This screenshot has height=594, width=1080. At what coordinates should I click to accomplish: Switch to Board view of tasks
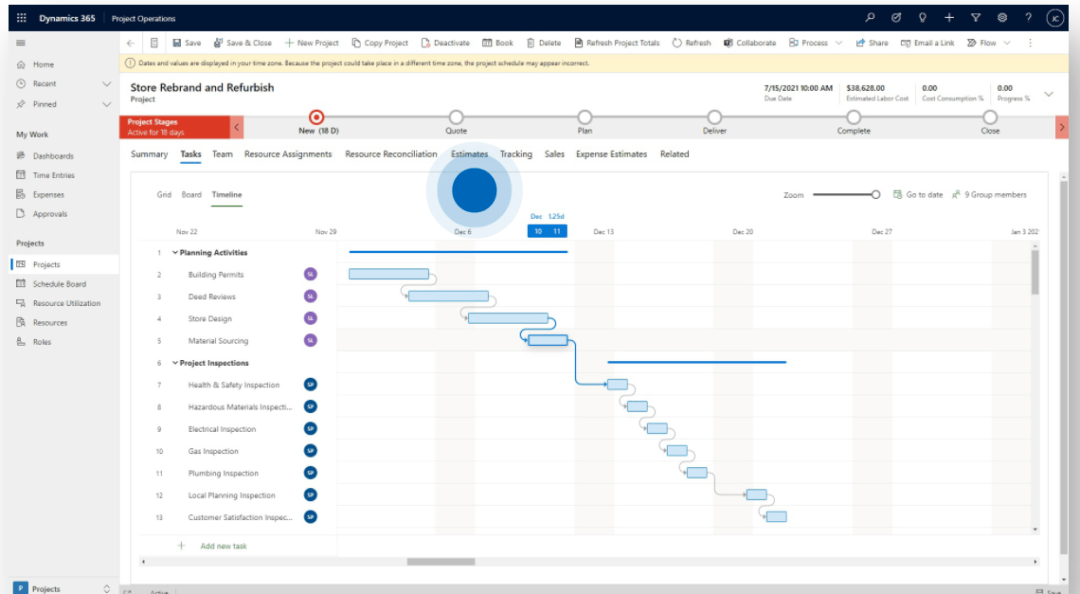[x=191, y=194]
